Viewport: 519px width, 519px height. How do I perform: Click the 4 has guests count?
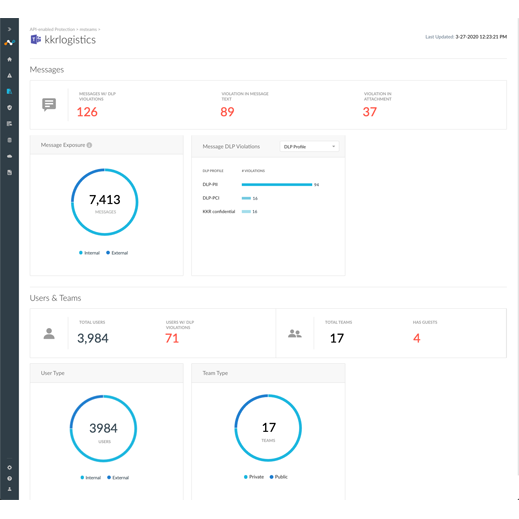417,338
